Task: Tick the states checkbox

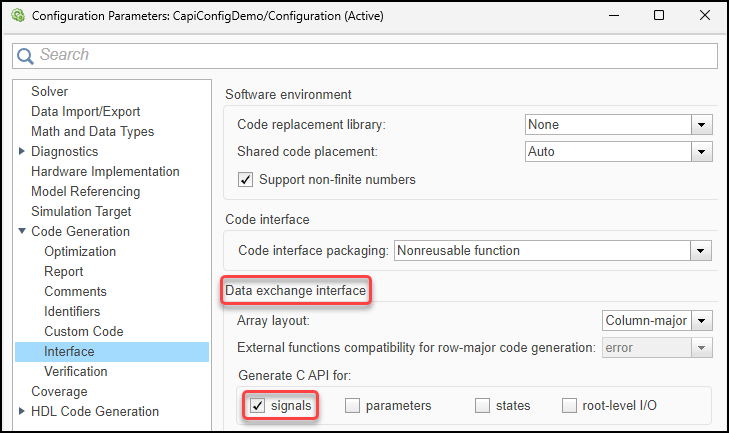Action: pos(482,406)
